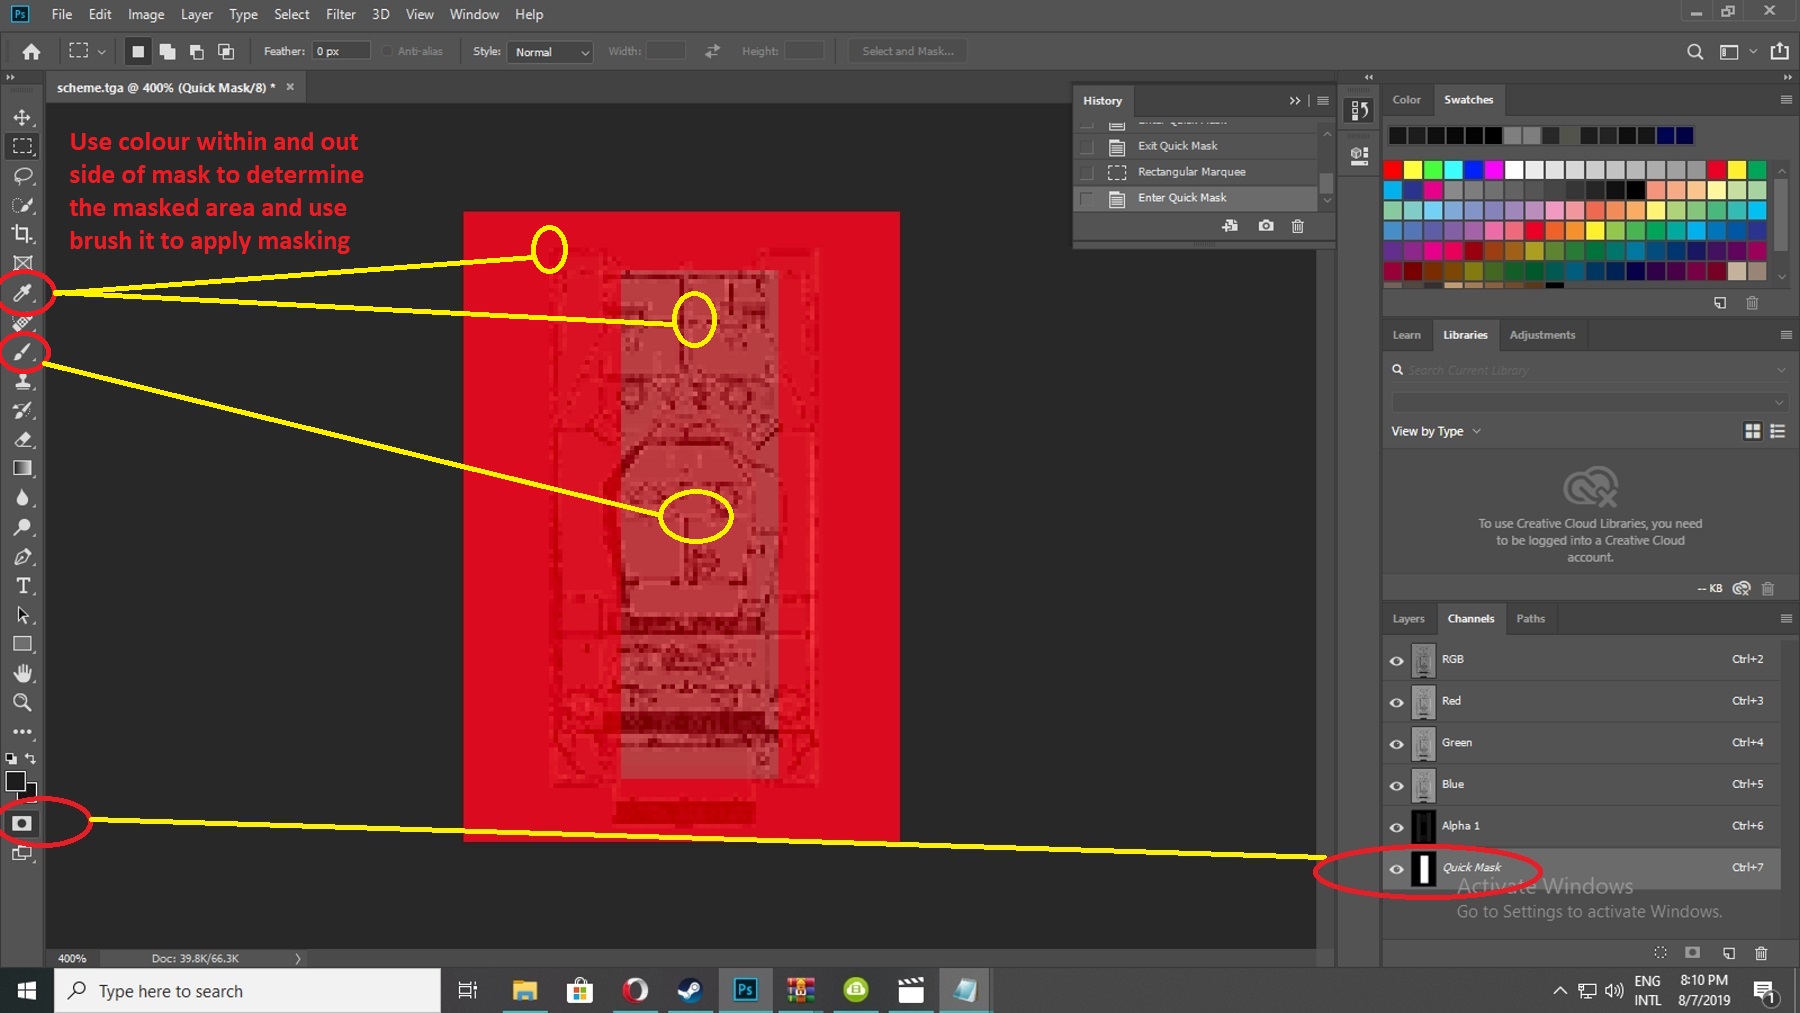The width and height of the screenshot is (1800, 1013).
Task: Click the Select and Mask button
Action: [x=908, y=51]
